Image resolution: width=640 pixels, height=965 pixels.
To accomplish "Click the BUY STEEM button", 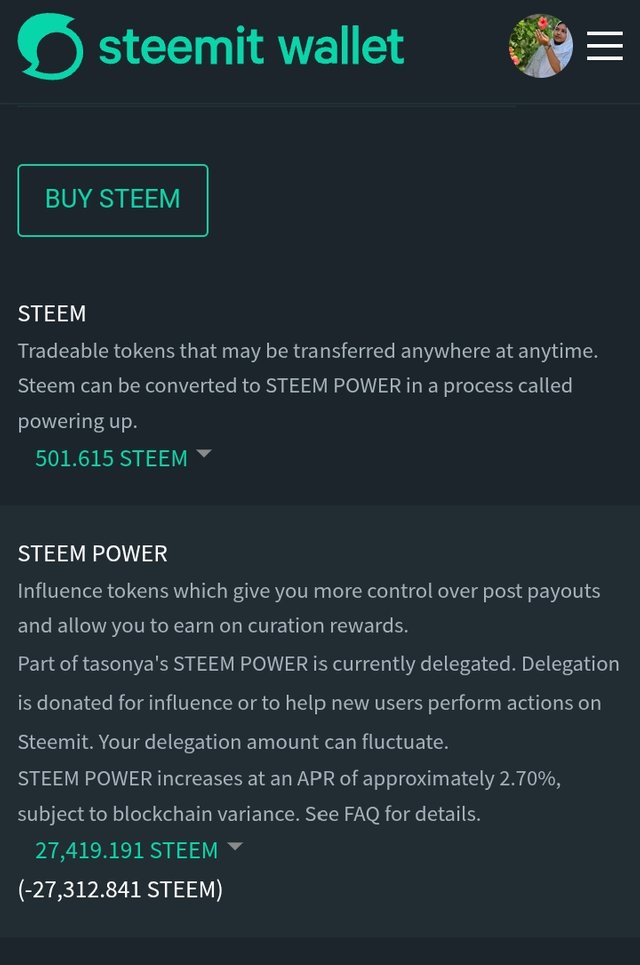I will (x=113, y=200).
